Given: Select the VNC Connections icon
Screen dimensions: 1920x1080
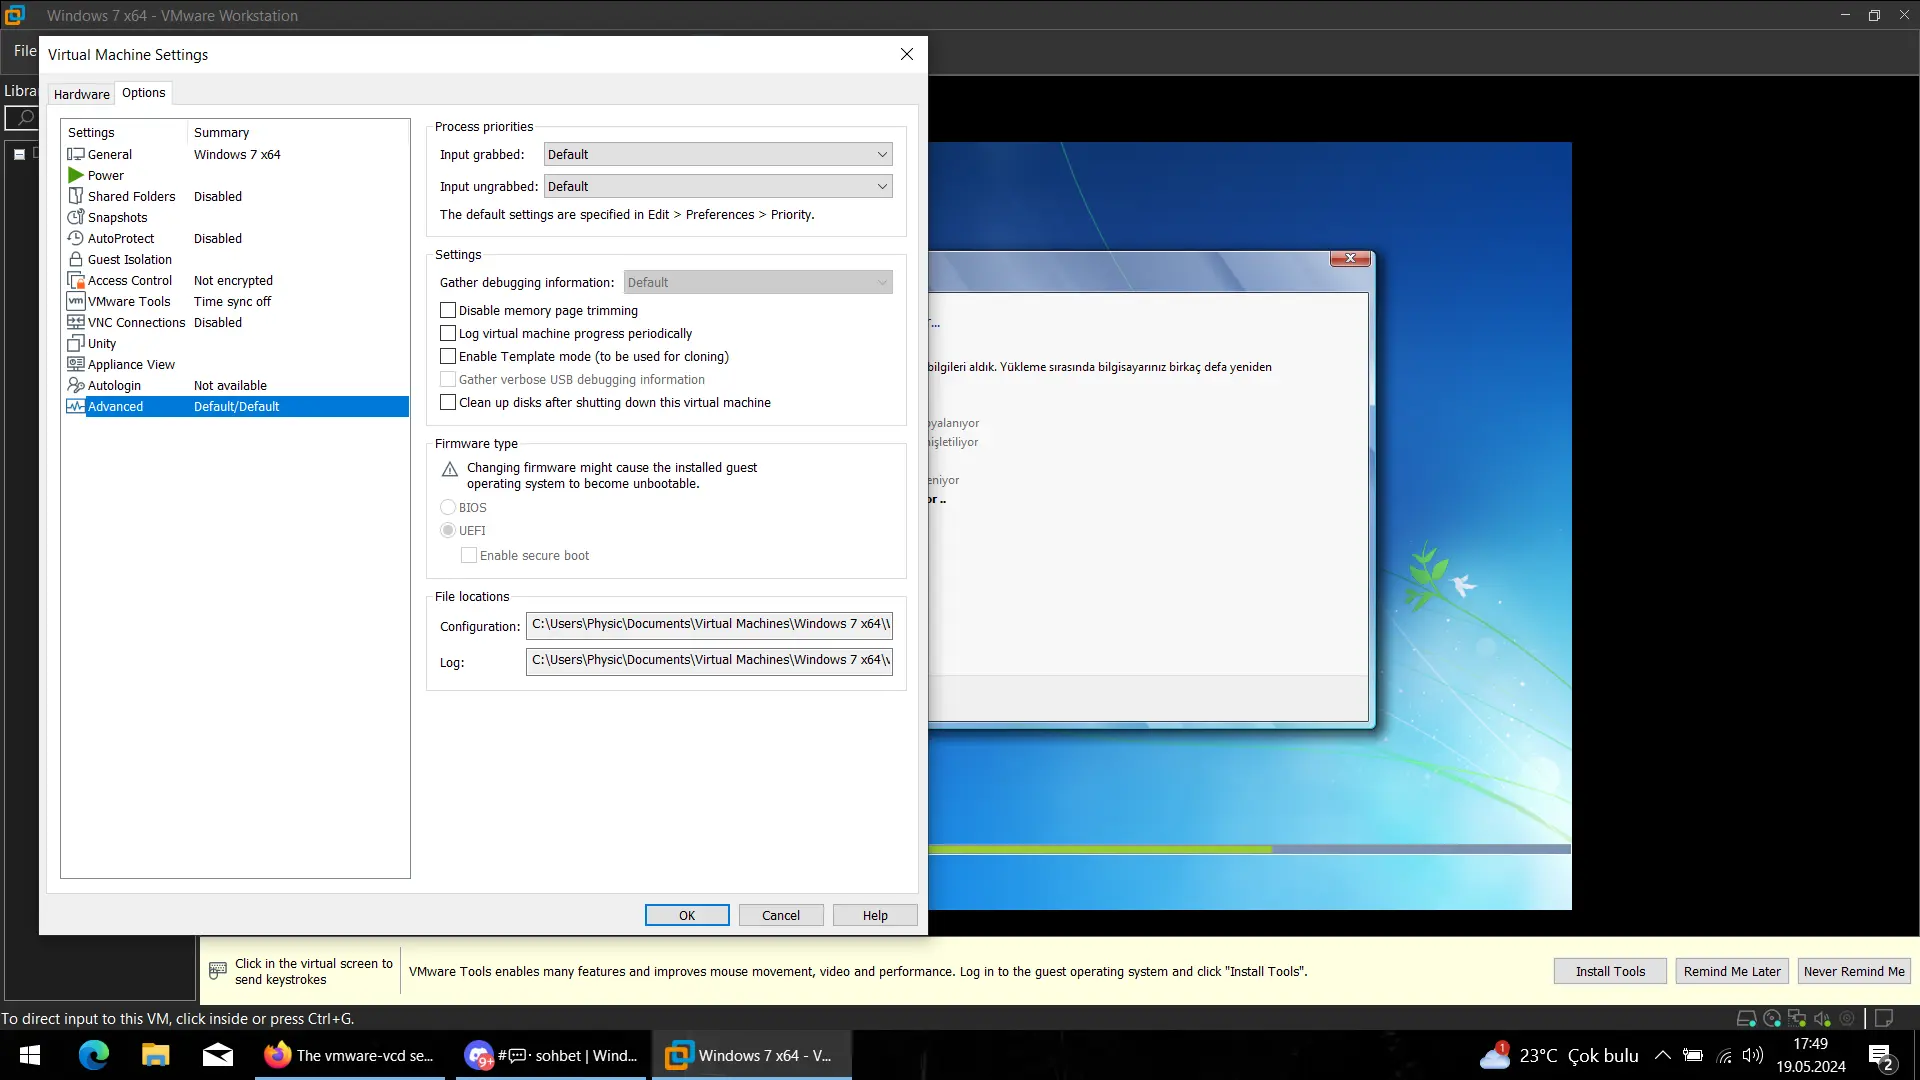Looking at the screenshot, I should coord(76,322).
